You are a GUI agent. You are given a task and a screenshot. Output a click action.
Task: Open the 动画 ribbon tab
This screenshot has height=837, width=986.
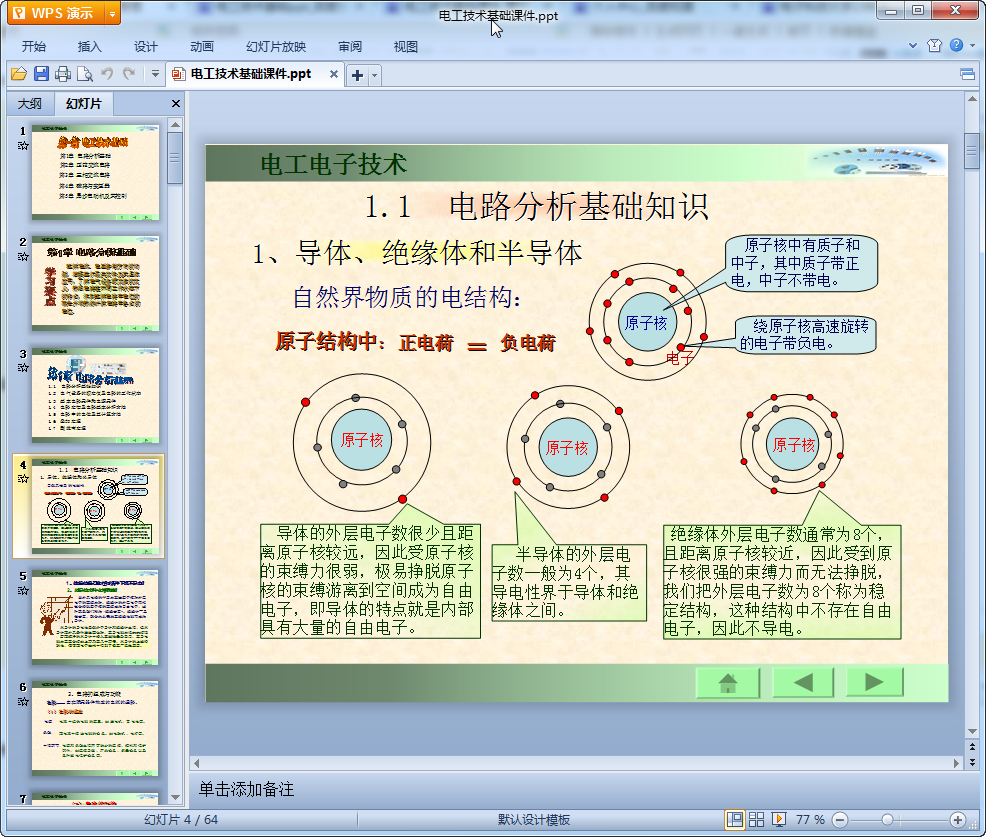pos(202,47)
